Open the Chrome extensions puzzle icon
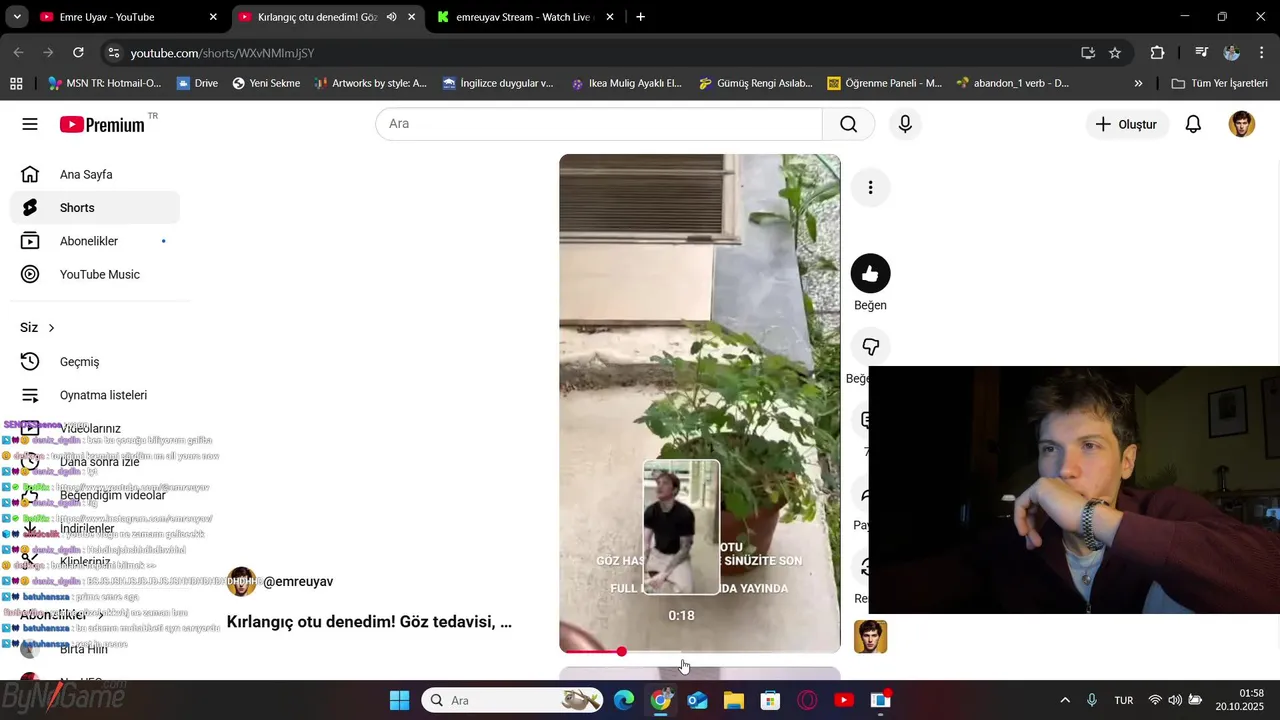The image size is (1280, 720). [x=1158, y=52]
